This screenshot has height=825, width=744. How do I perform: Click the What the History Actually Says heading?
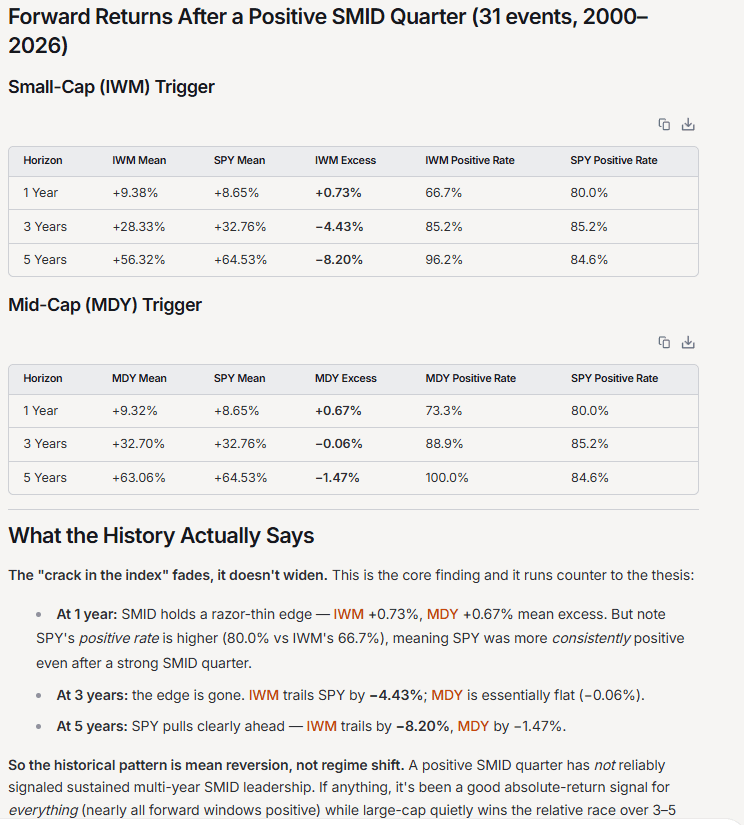click(161, 536)
